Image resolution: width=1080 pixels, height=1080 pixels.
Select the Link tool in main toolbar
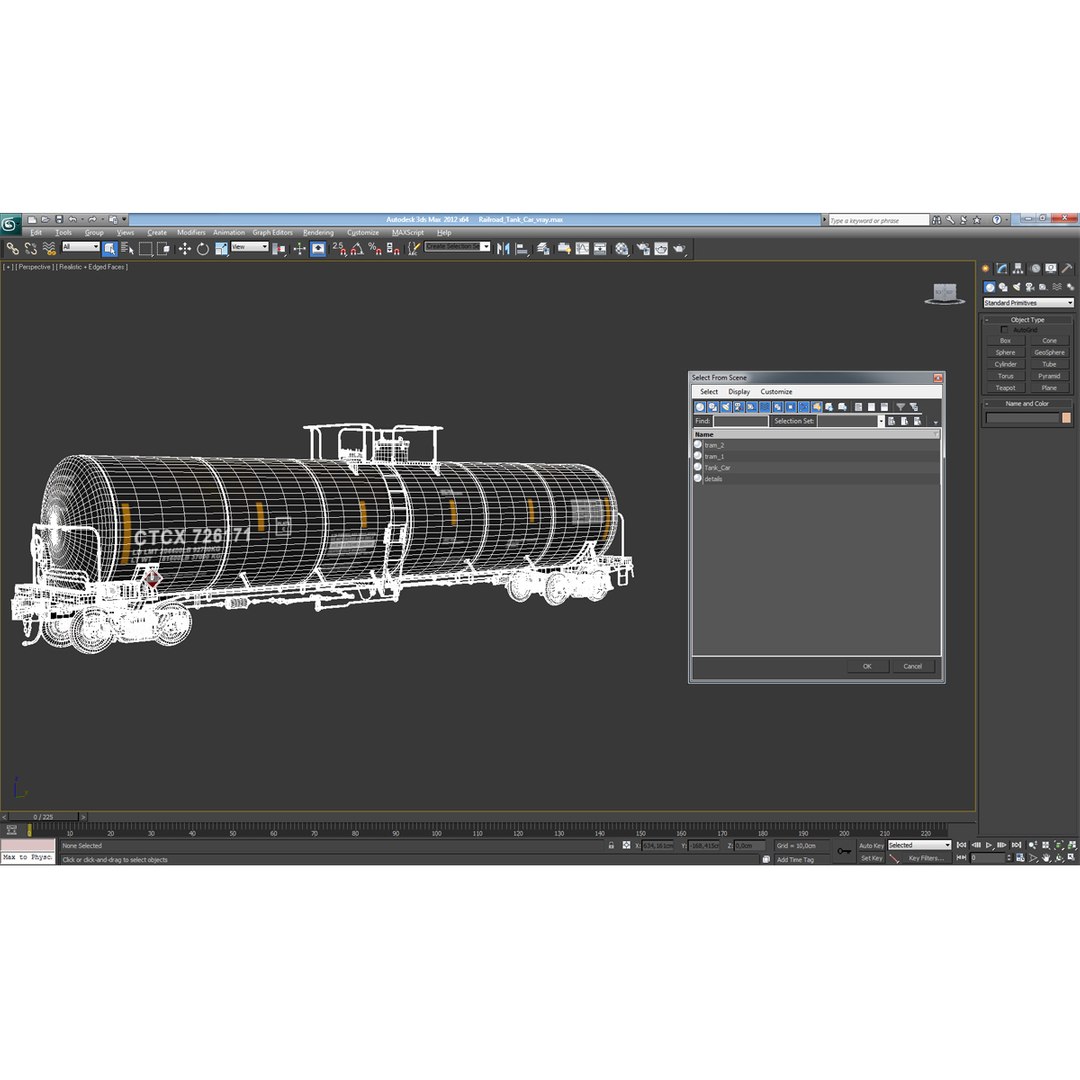click(12, 249)
